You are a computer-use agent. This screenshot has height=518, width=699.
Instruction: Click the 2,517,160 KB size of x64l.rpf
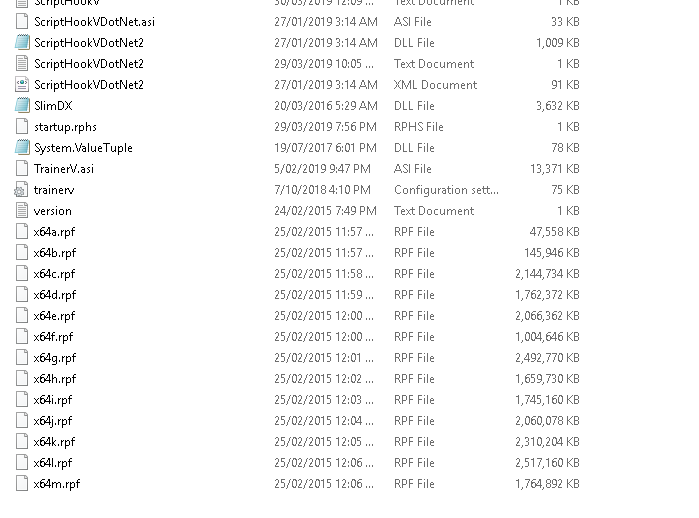(547, 463)
